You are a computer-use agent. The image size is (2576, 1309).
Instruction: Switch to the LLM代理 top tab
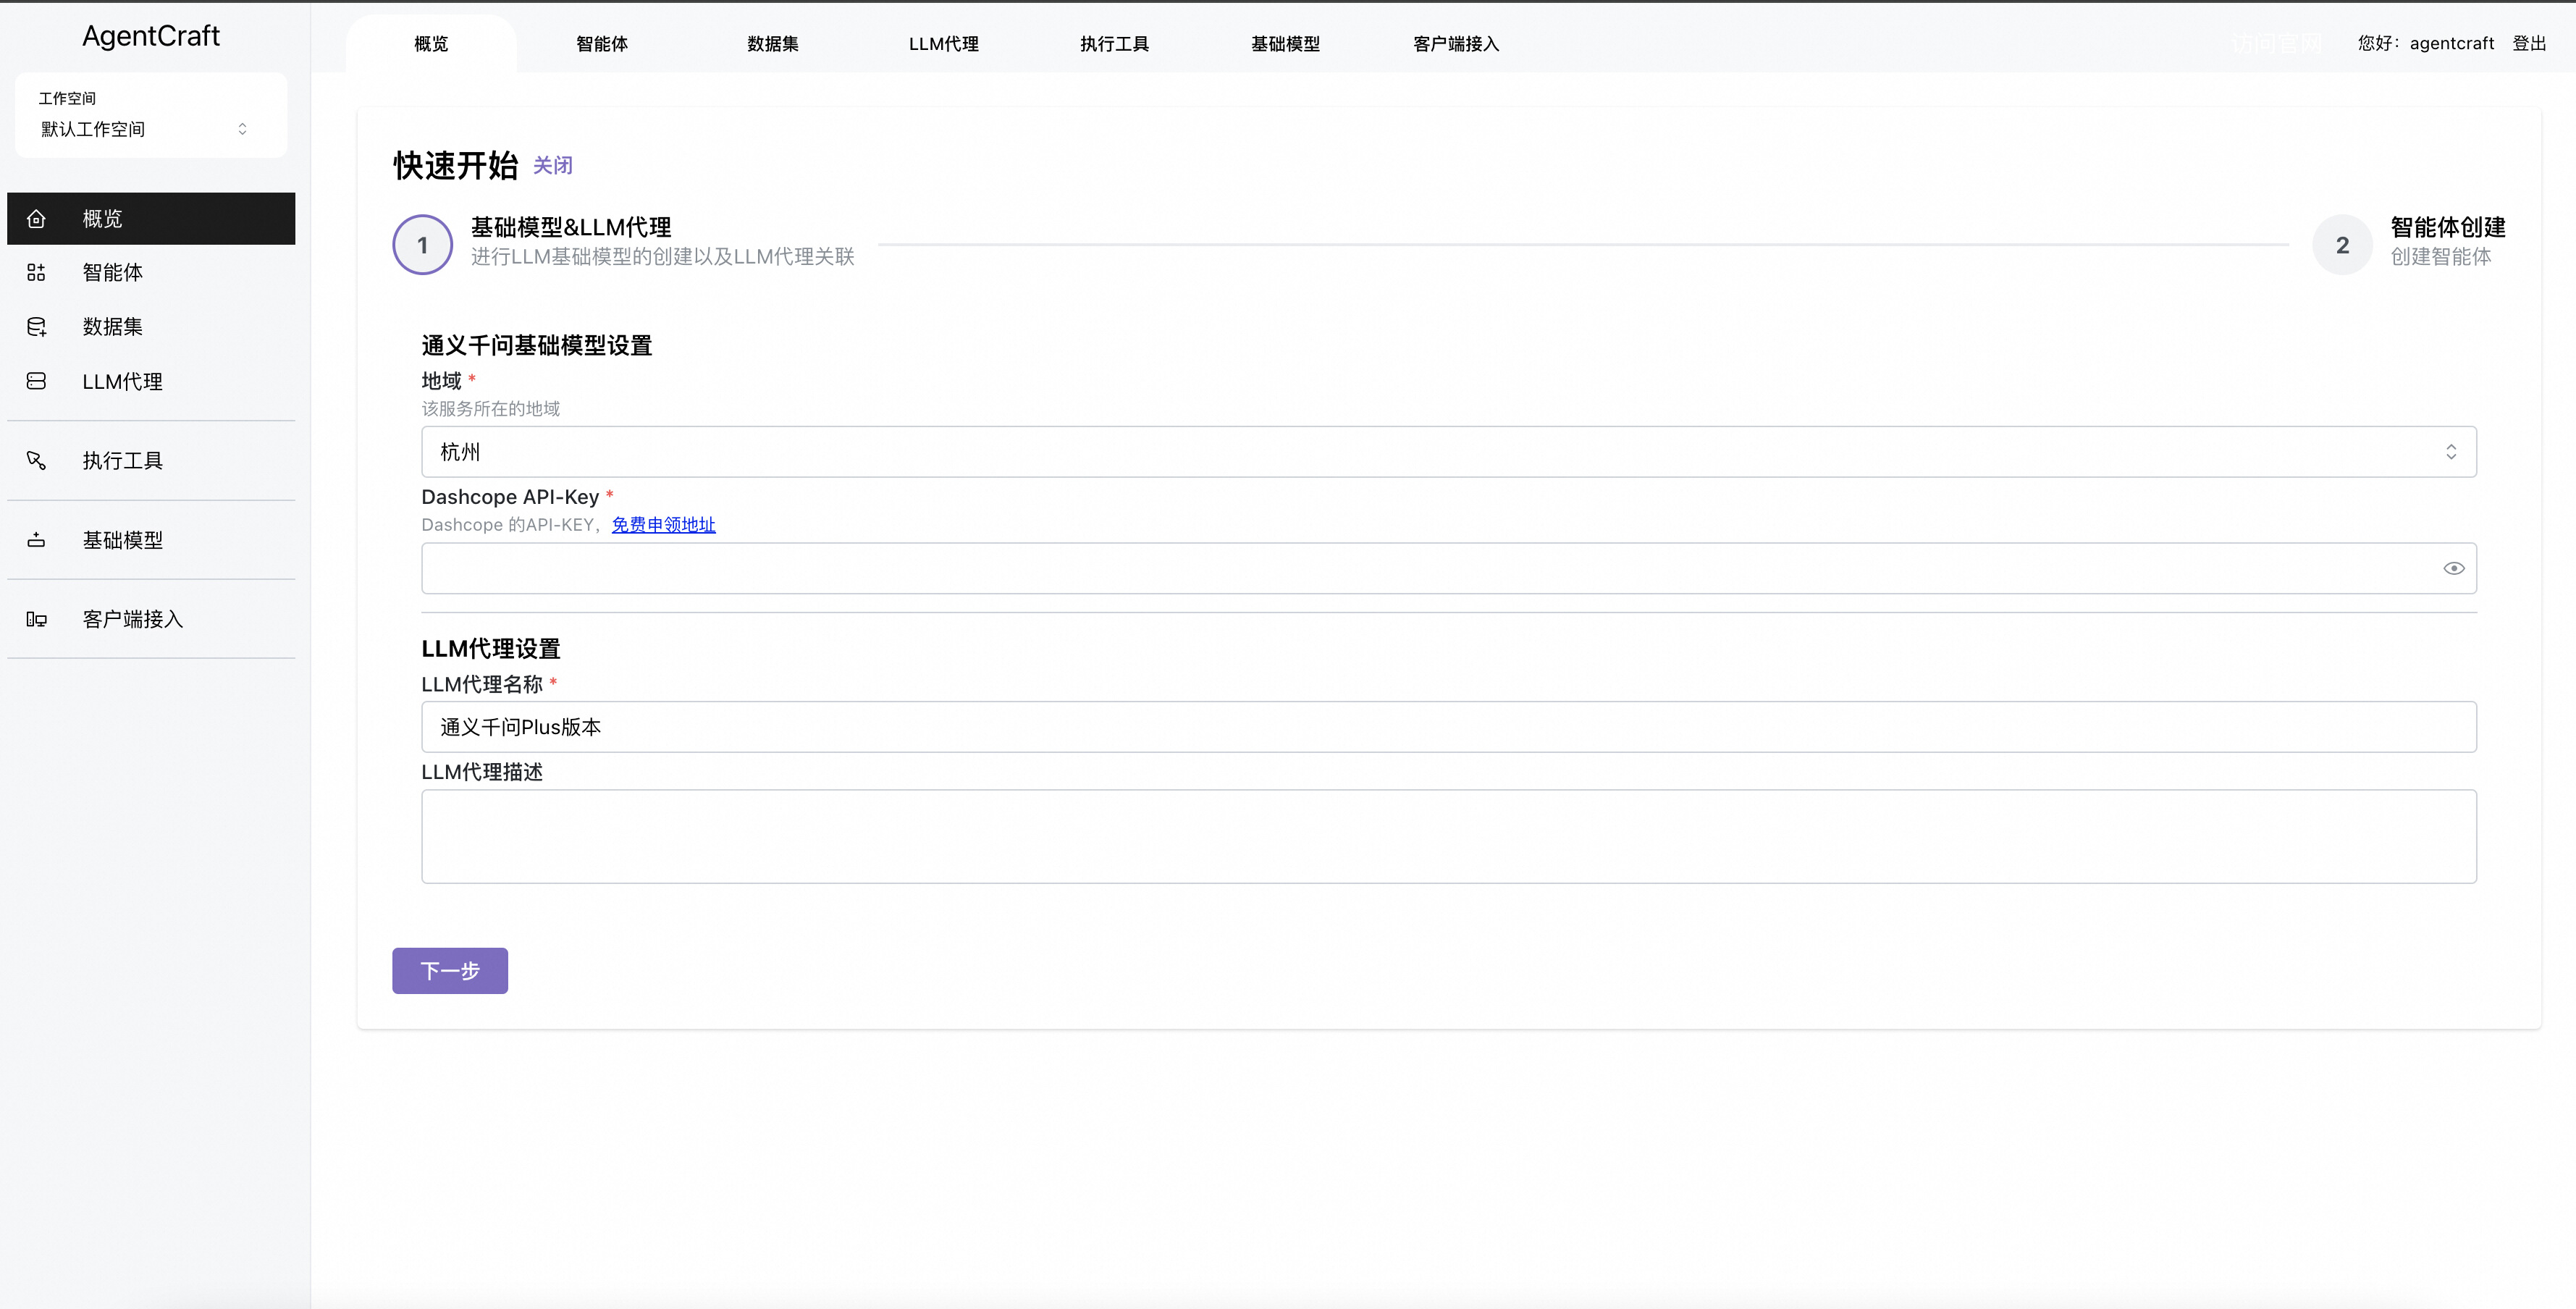(943, 44)
